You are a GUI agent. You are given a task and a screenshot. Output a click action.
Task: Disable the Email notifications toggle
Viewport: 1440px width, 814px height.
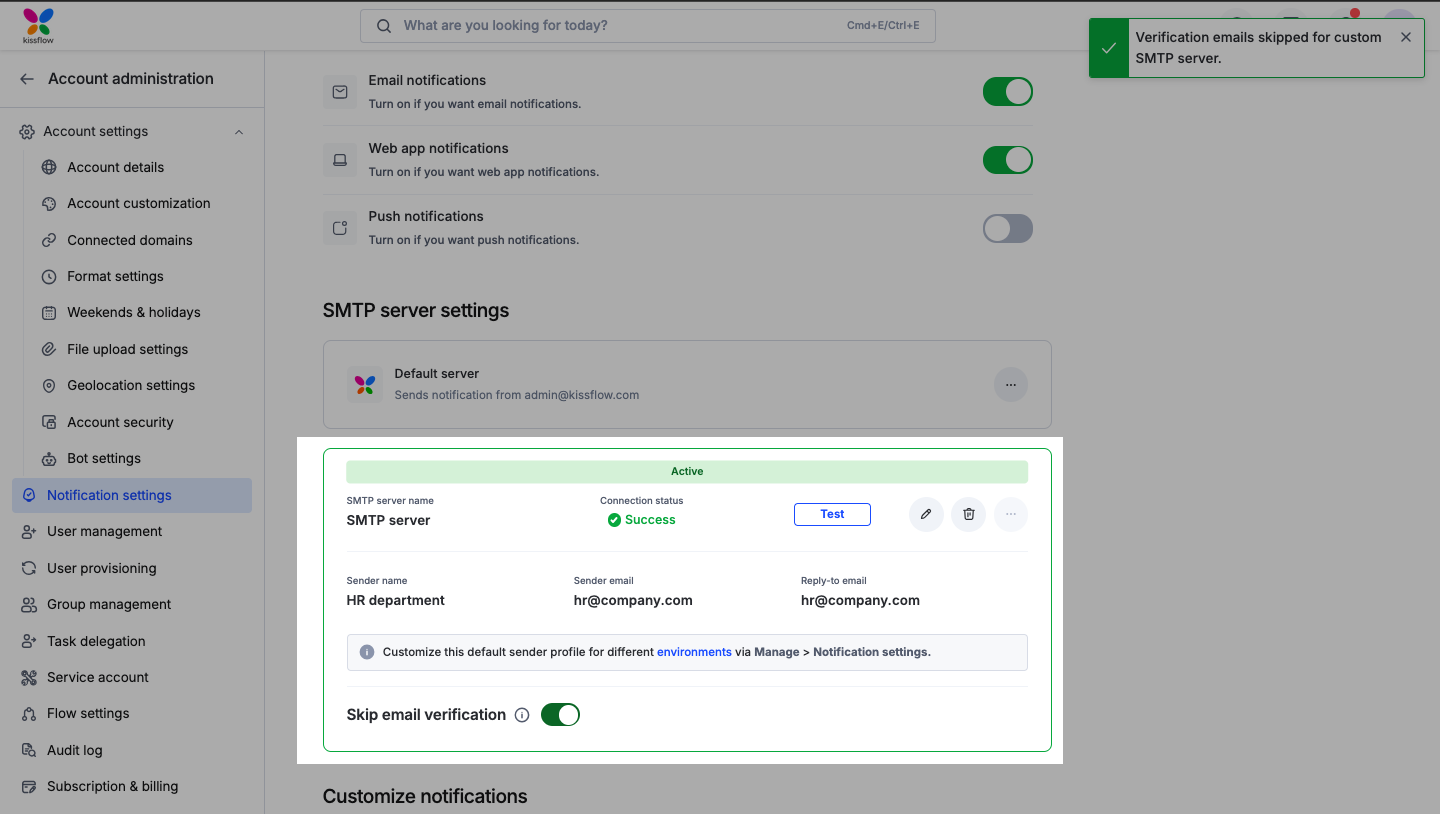point(1007,92)
